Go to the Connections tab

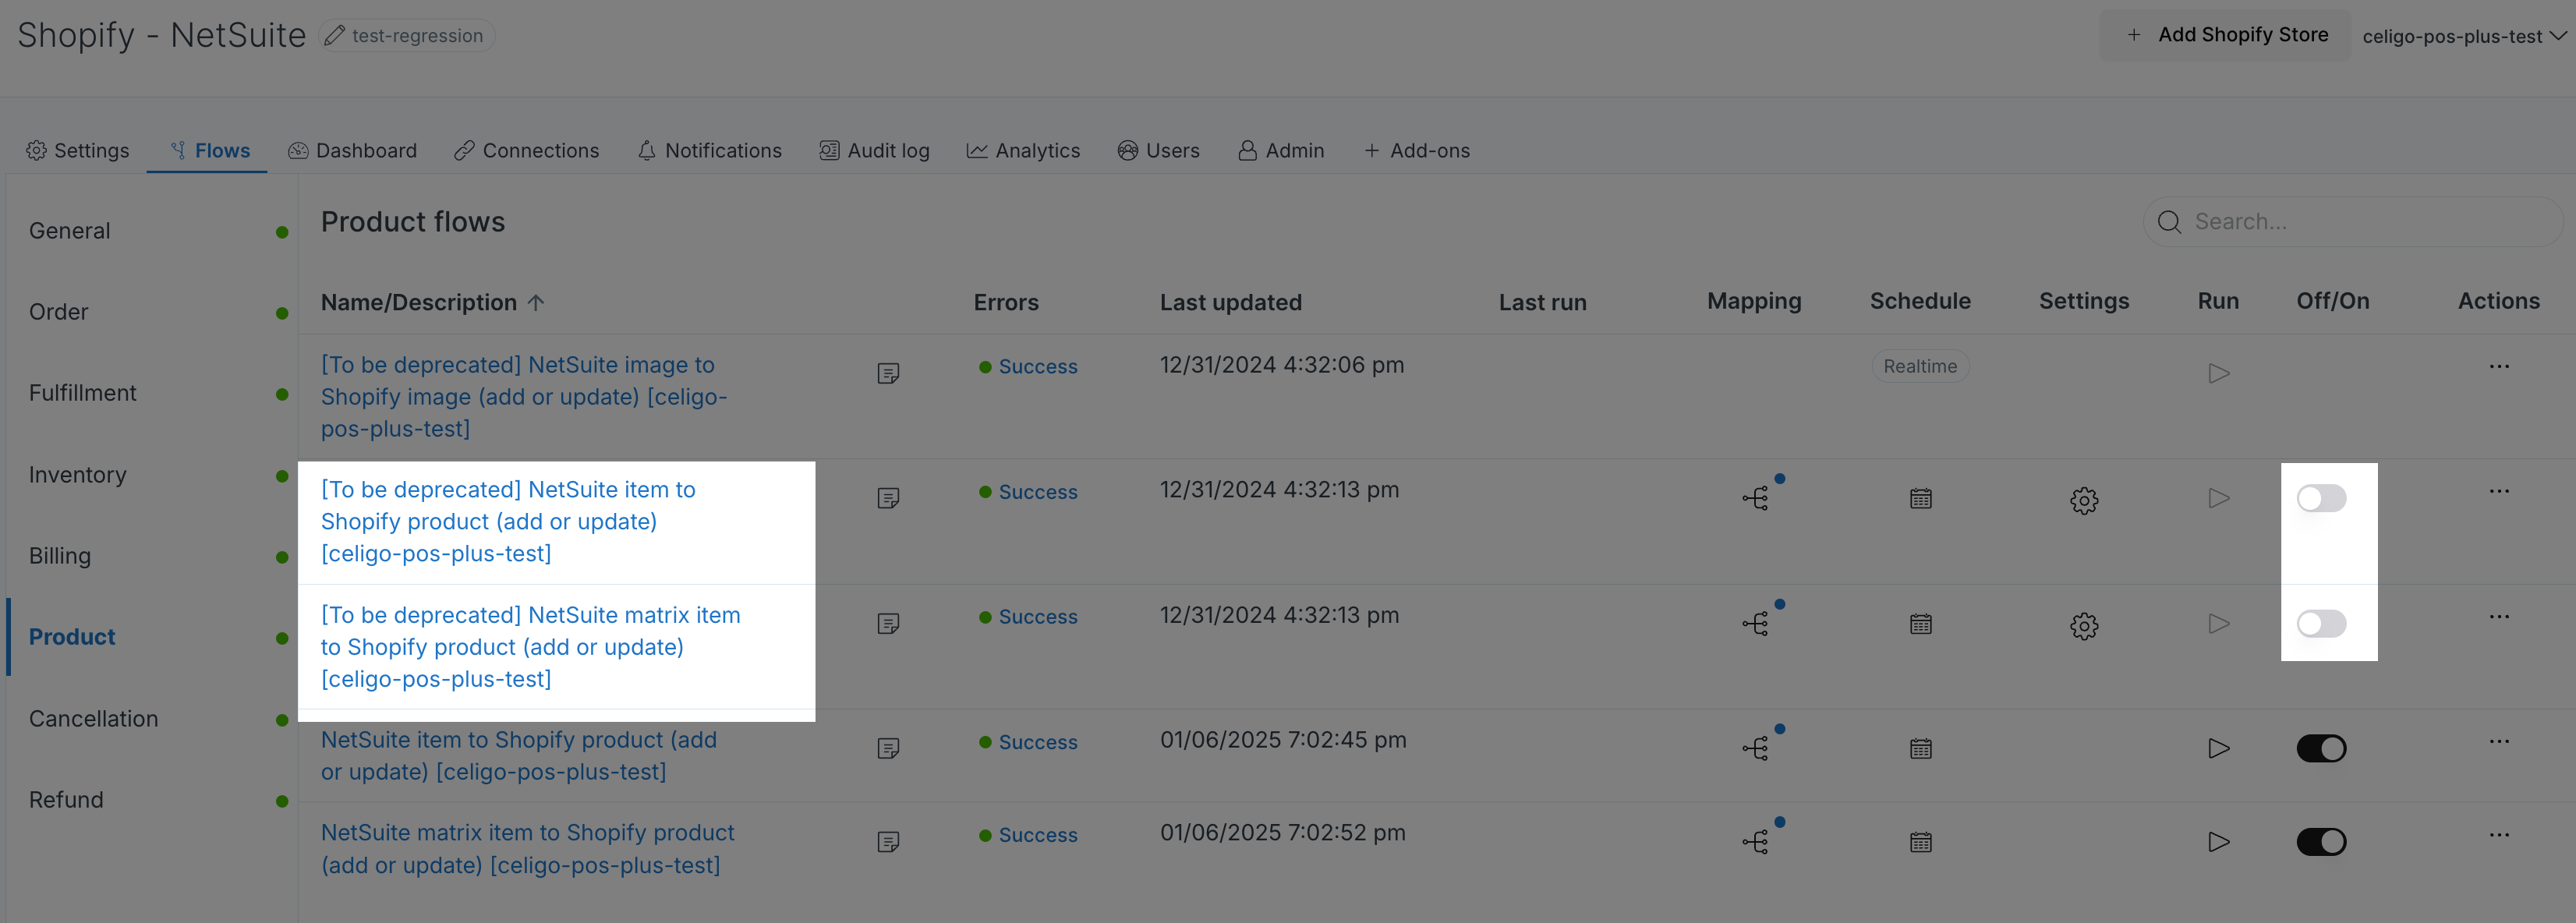click(526, 150)
